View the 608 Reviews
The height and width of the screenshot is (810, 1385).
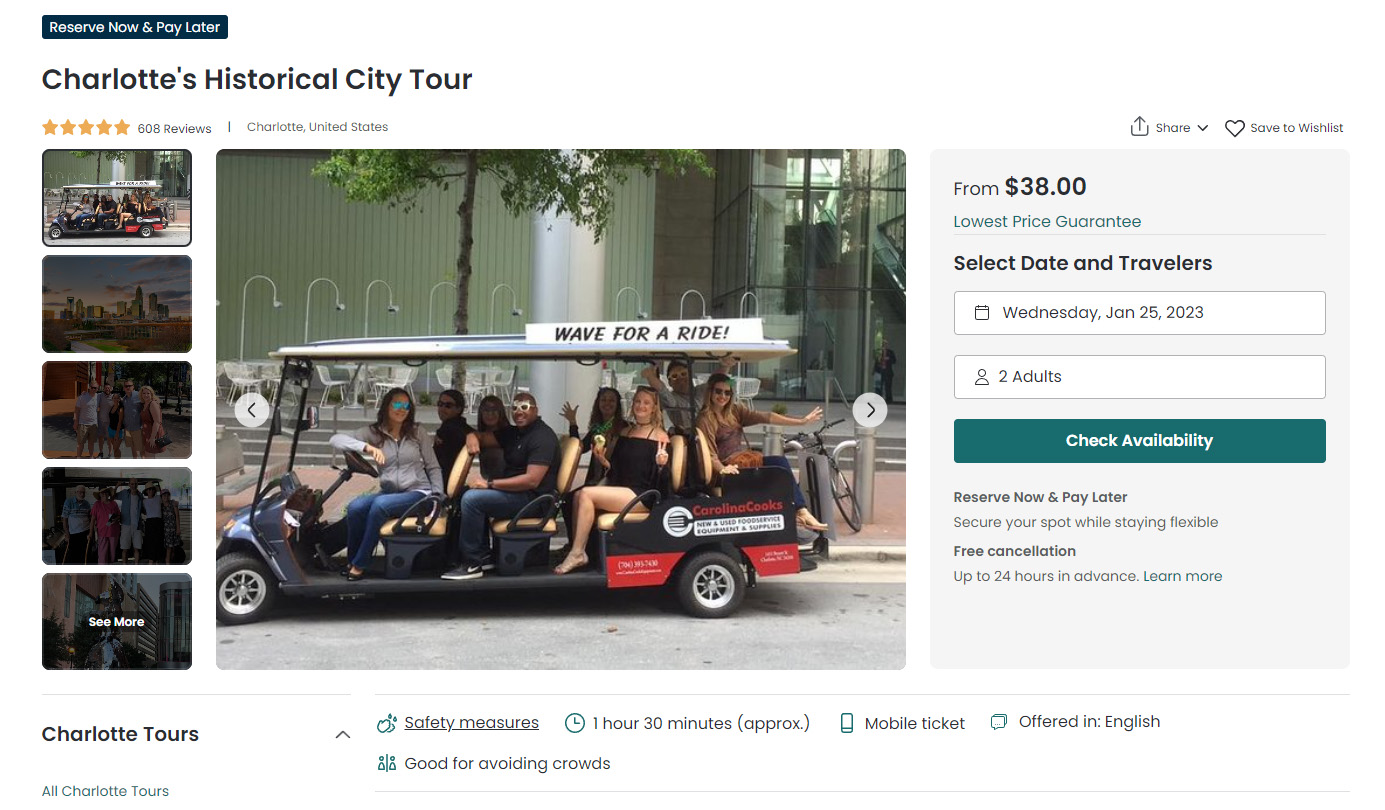tap(174, 127)
